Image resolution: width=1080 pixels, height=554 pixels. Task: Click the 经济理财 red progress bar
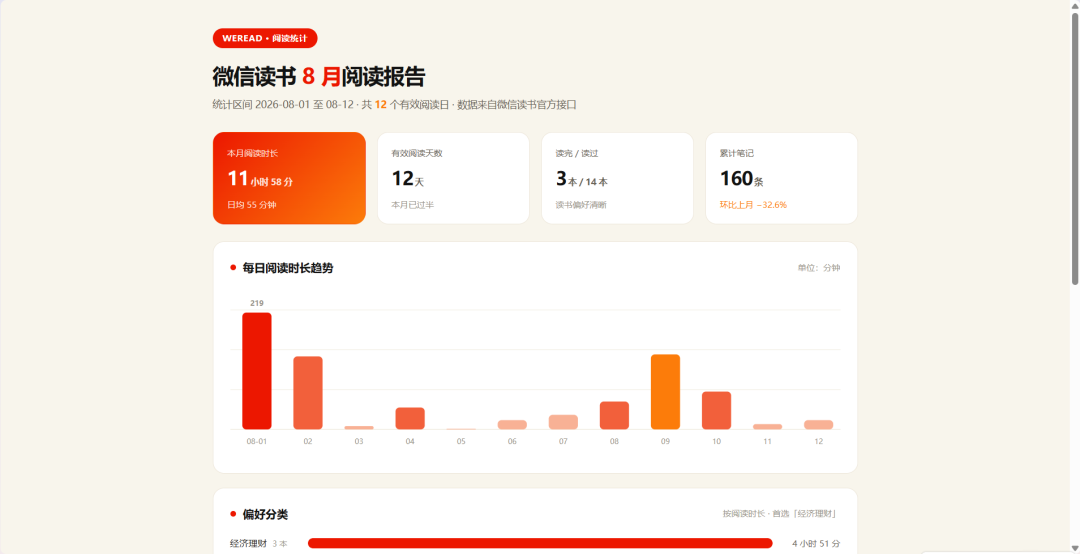click(x=540, y=544)
